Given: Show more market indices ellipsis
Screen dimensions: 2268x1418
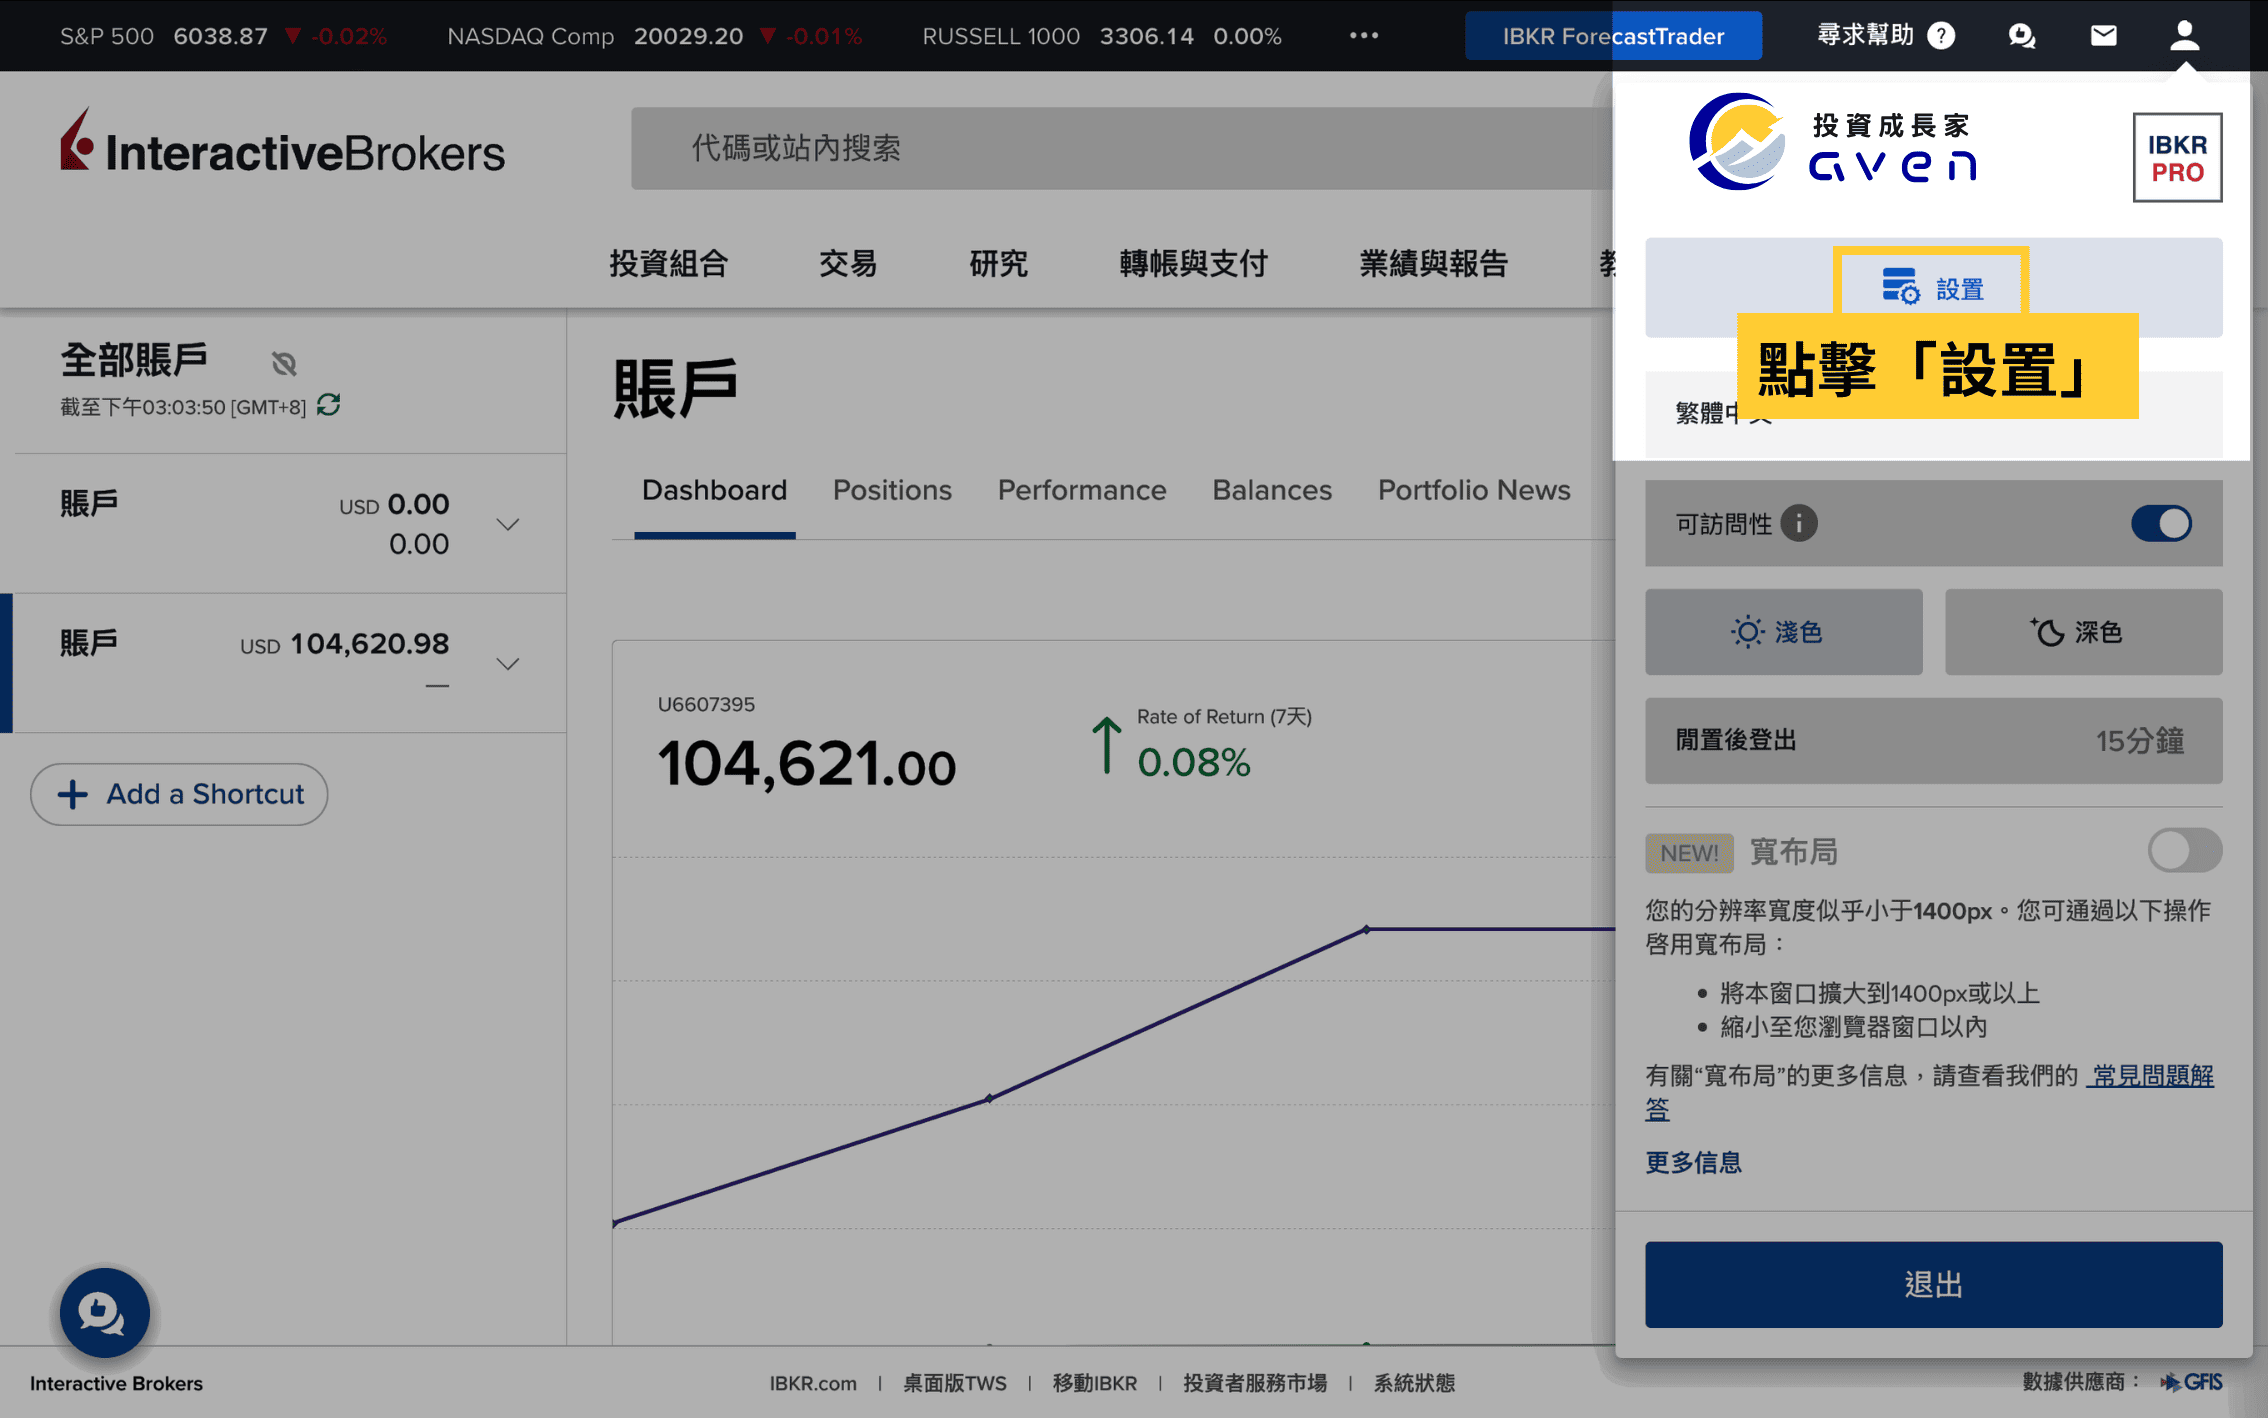Looking at the screenshot, I should pos(1364,36).
